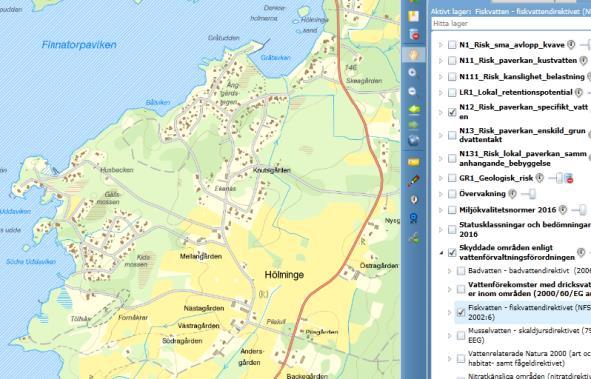The height and width of the screenshot is (379, 591).
Task: Enable the N1_Risk_sma_avlopp_kvave layer checkbox
Action: [452, 45]
